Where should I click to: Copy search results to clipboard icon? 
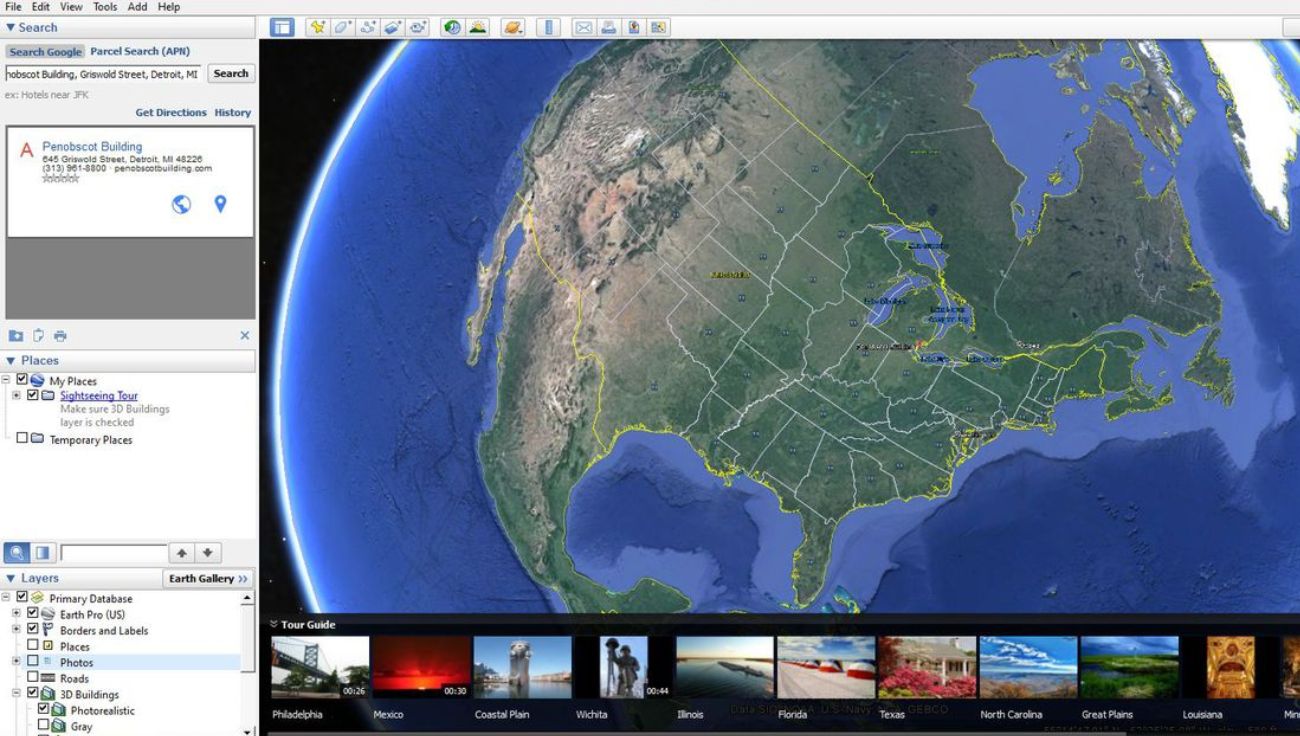[38, 336]
